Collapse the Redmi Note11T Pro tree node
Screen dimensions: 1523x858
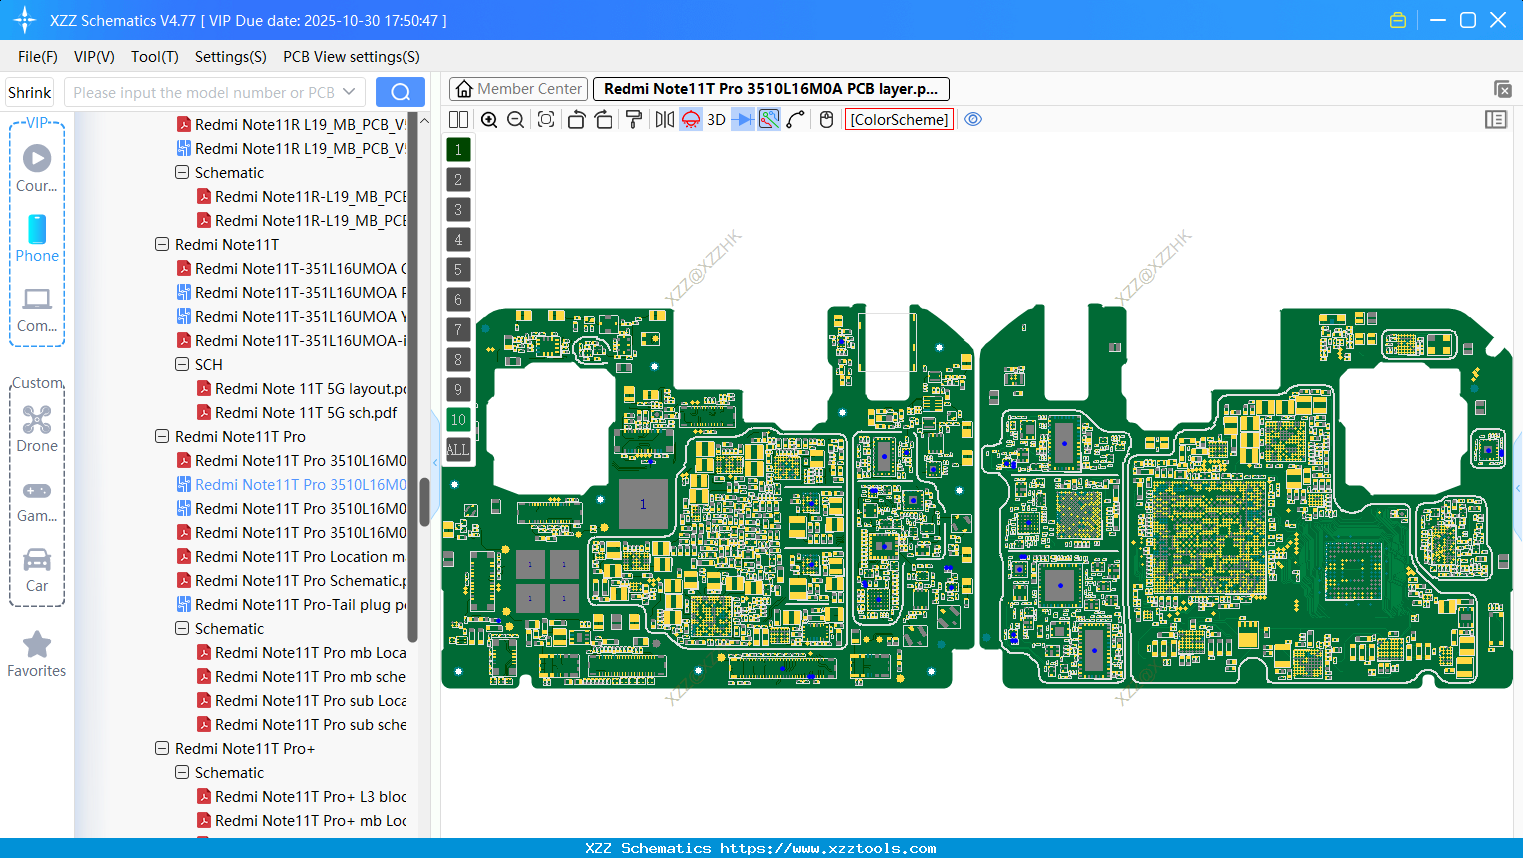162,436
